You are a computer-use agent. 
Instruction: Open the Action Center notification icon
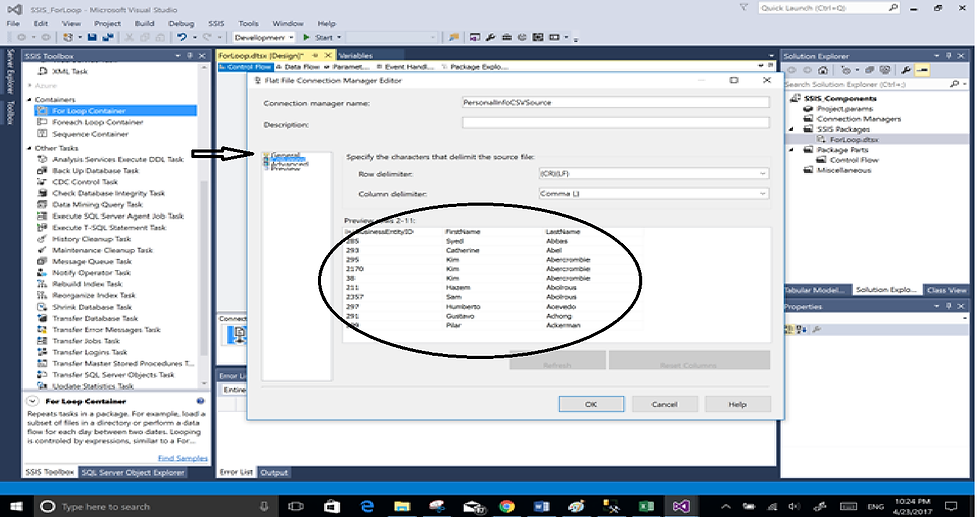coord(951,506)
